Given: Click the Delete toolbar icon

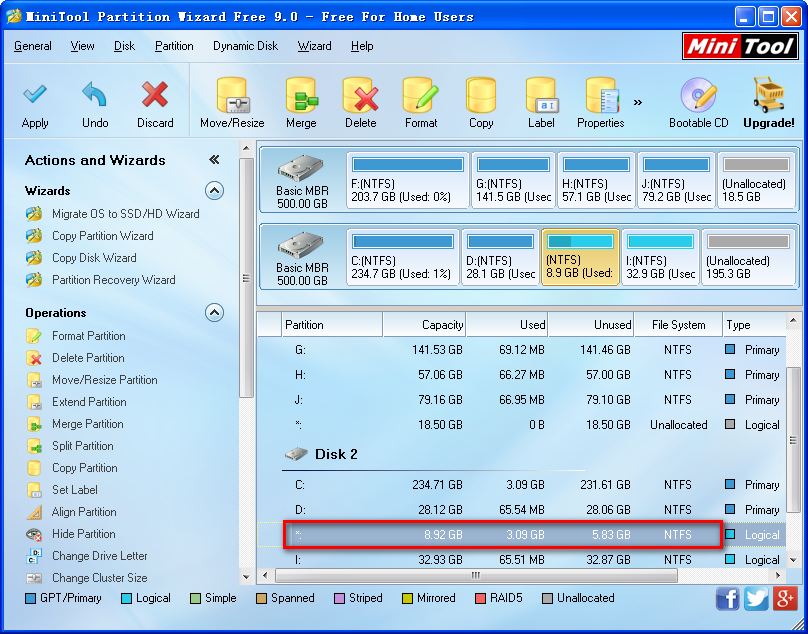Looking at the screenshot, I should pyautogui.click(x=361, y=95).
